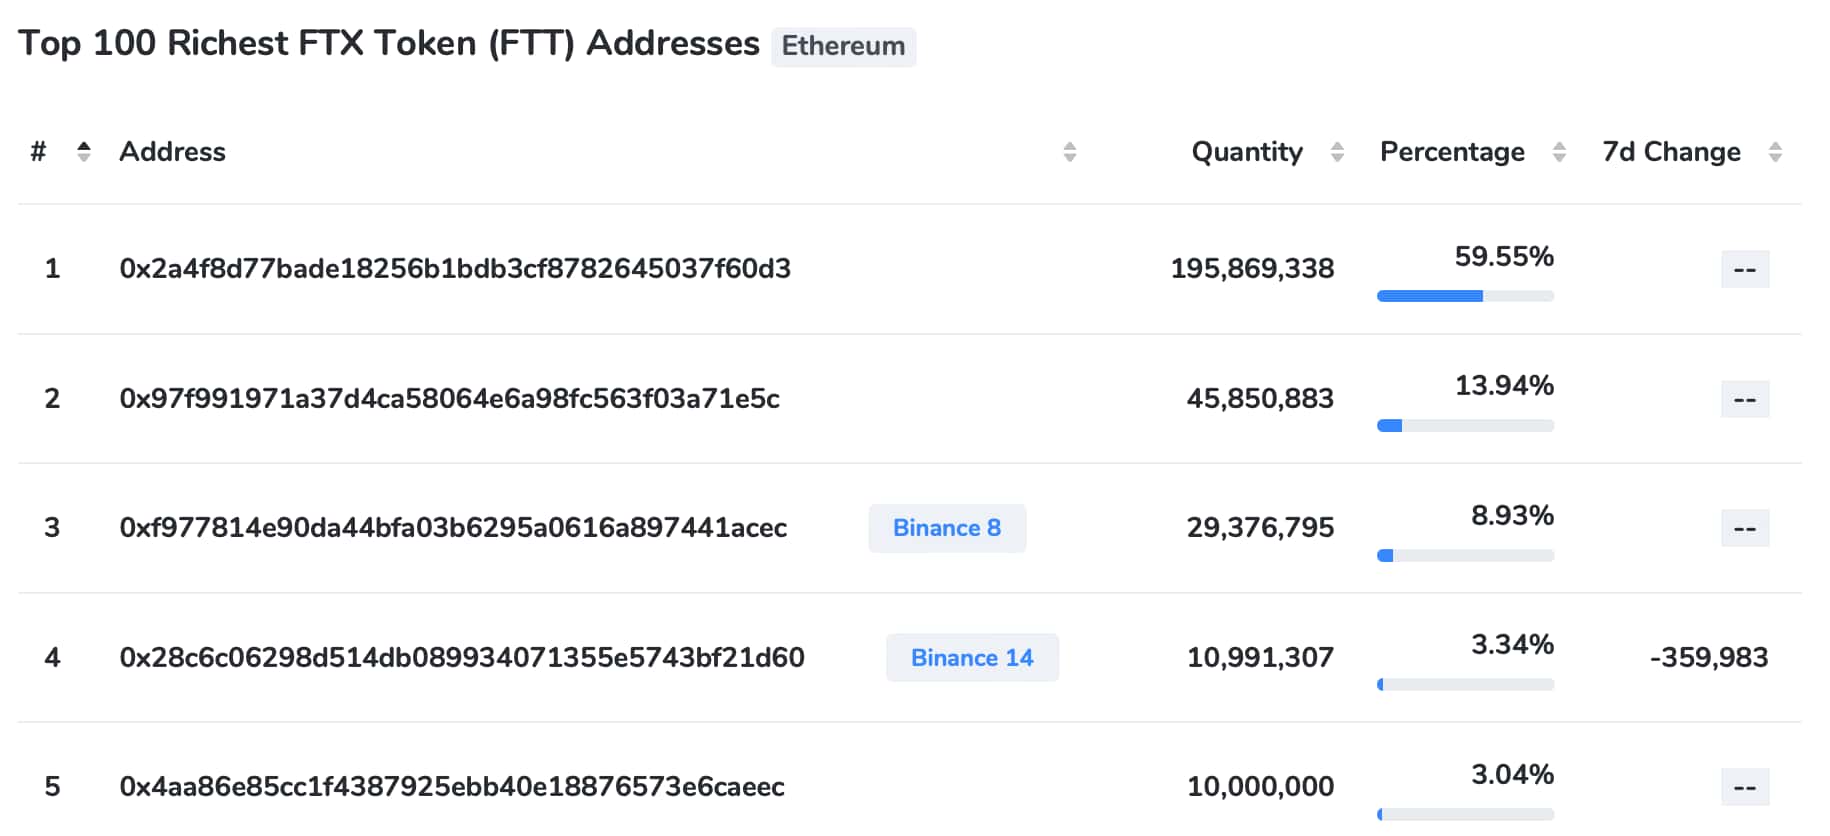Click the -359,983 7d change value
Image resolution: width=1830 pixels, height=836 pixels.
point(1708,658)
